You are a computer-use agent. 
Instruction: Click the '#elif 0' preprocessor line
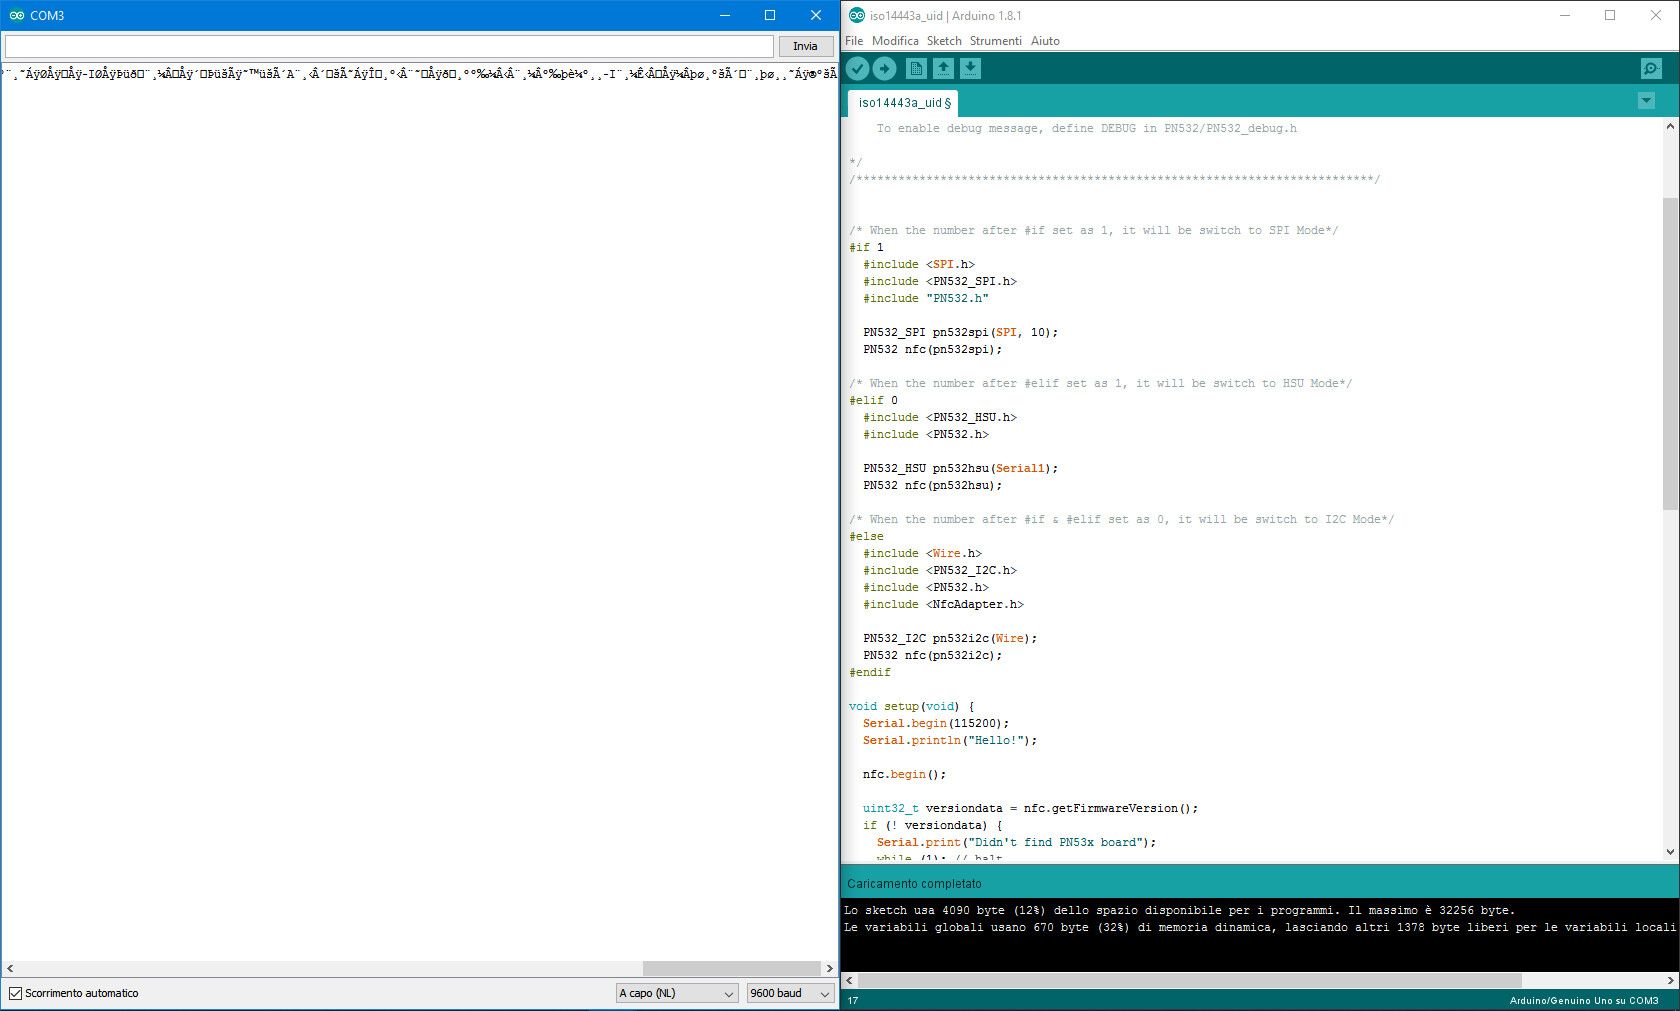click(x=873, y=400)
